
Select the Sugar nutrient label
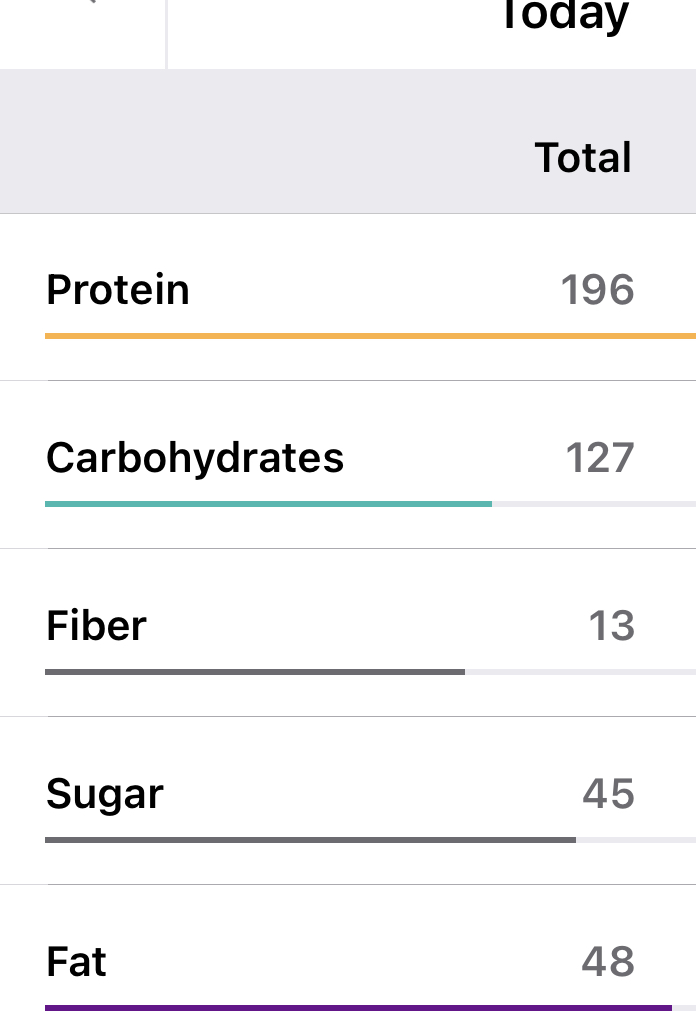pyautogui.click(x=105, y=794)
